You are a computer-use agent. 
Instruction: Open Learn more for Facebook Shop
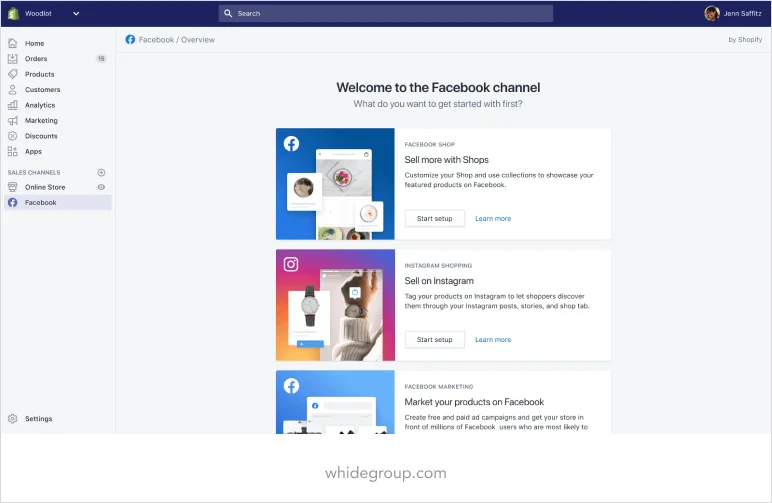tap(493, 219)
